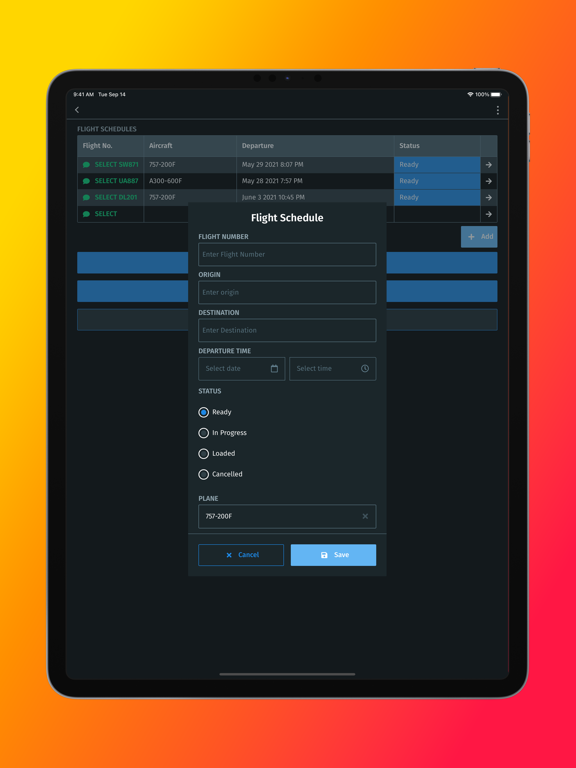Open the calendar icon in Select date
Image resolution: width=576 pixels, height=768 pixels.
pyautogui.click(x=274, y=369)
